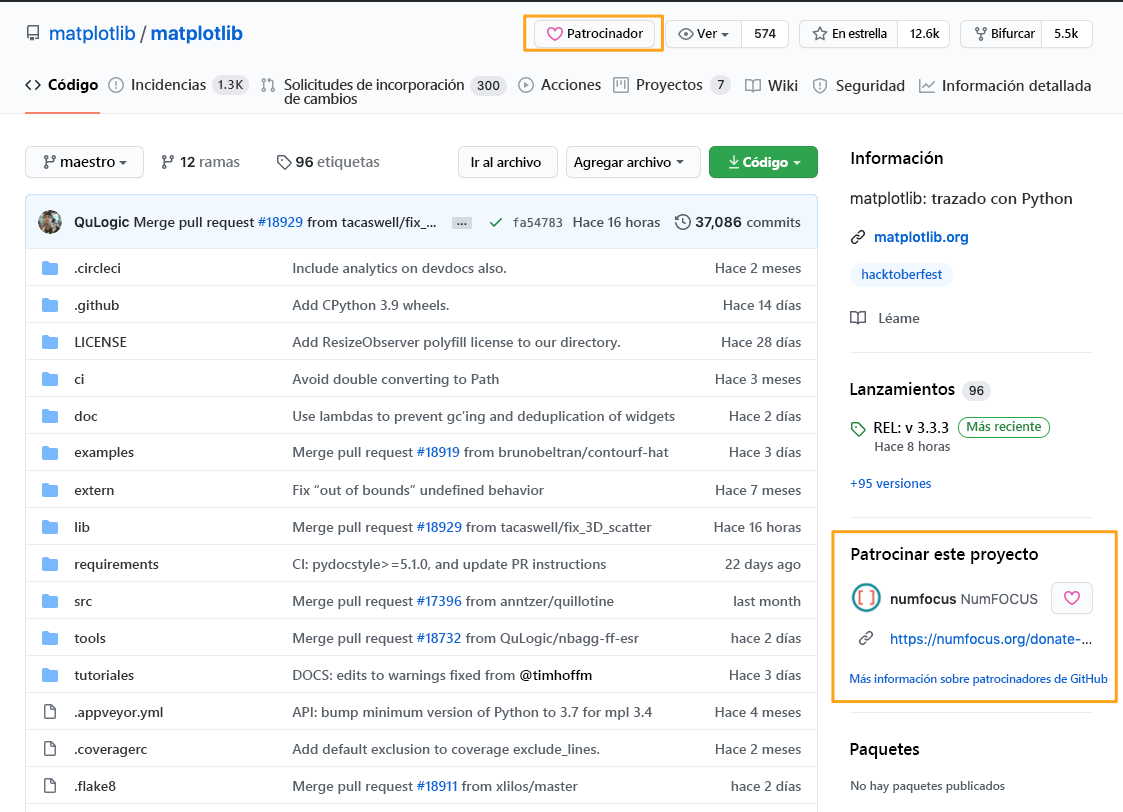This screenshot has width=1123, height=812.
Task: Open the .coveragerc file
Action: (x=110, y=749)
